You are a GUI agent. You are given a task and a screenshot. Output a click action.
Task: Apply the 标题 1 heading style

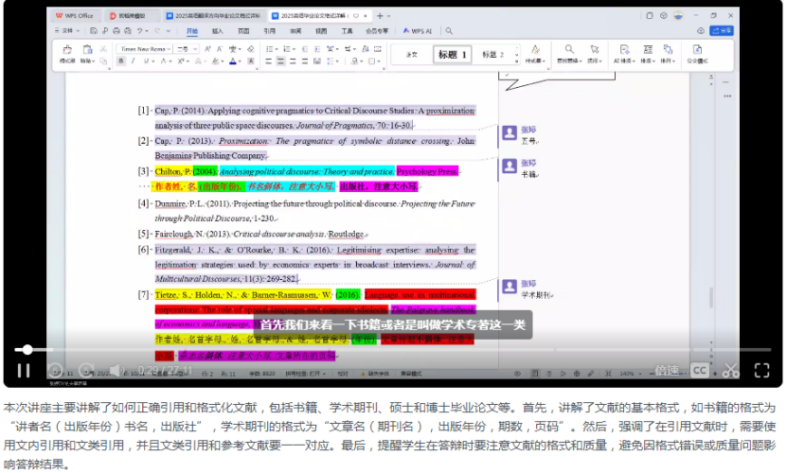452,54
